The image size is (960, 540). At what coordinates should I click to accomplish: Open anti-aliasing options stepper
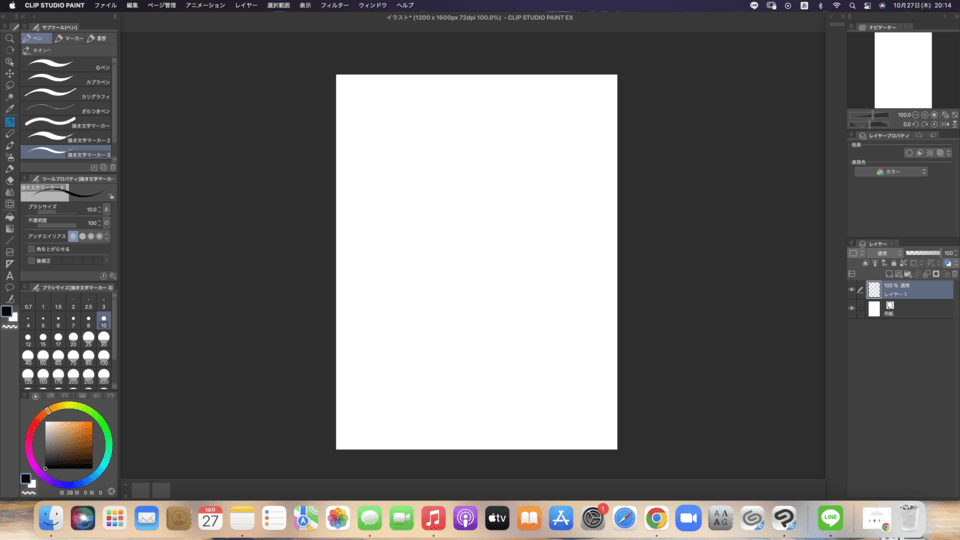[107, 236]
